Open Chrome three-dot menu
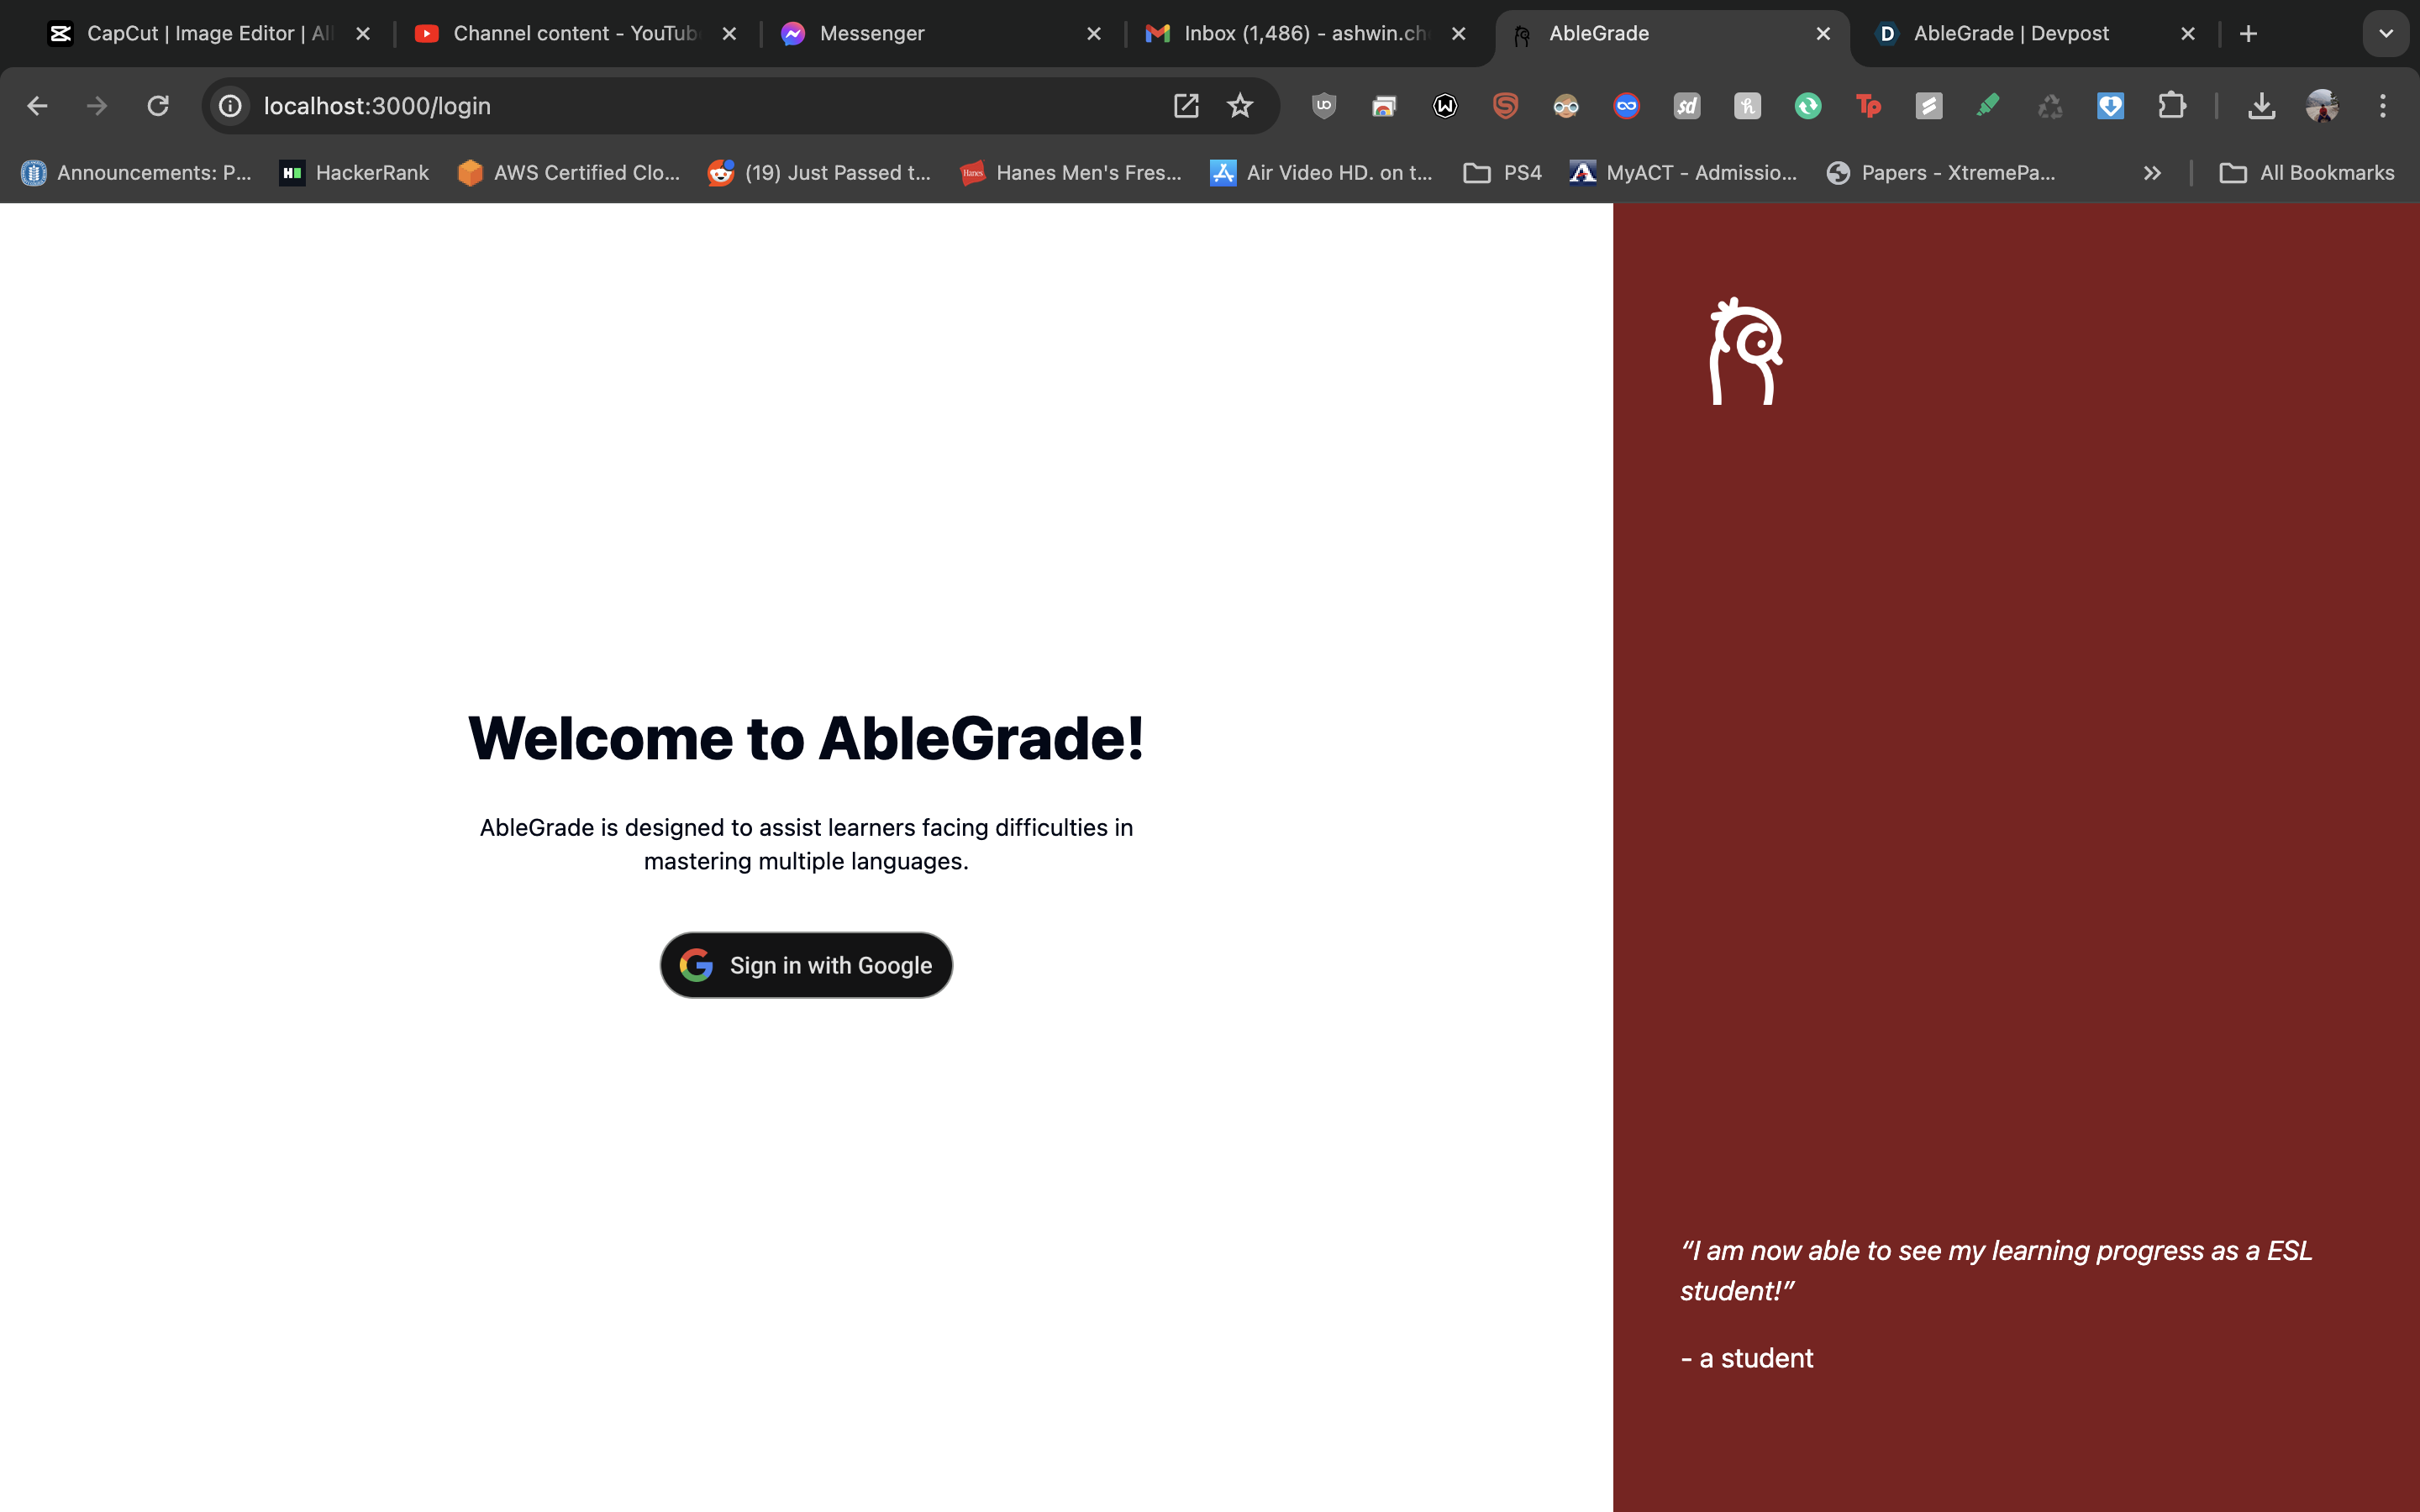Screen dimensions: 2420x1512 (x=2382, y=106)
